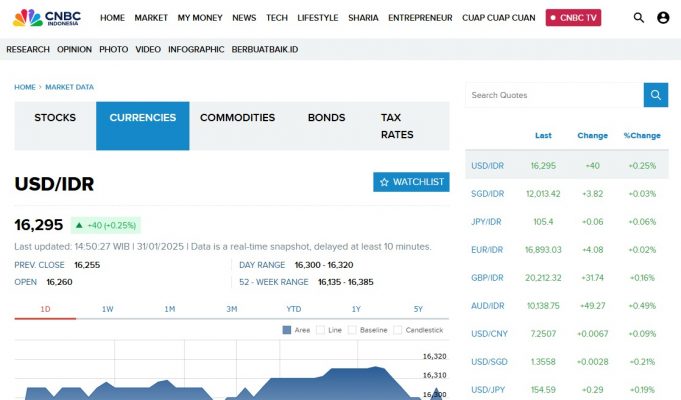Open CNBC TV live button
Screen dimensions: 681x400
[x=573, y=18]
